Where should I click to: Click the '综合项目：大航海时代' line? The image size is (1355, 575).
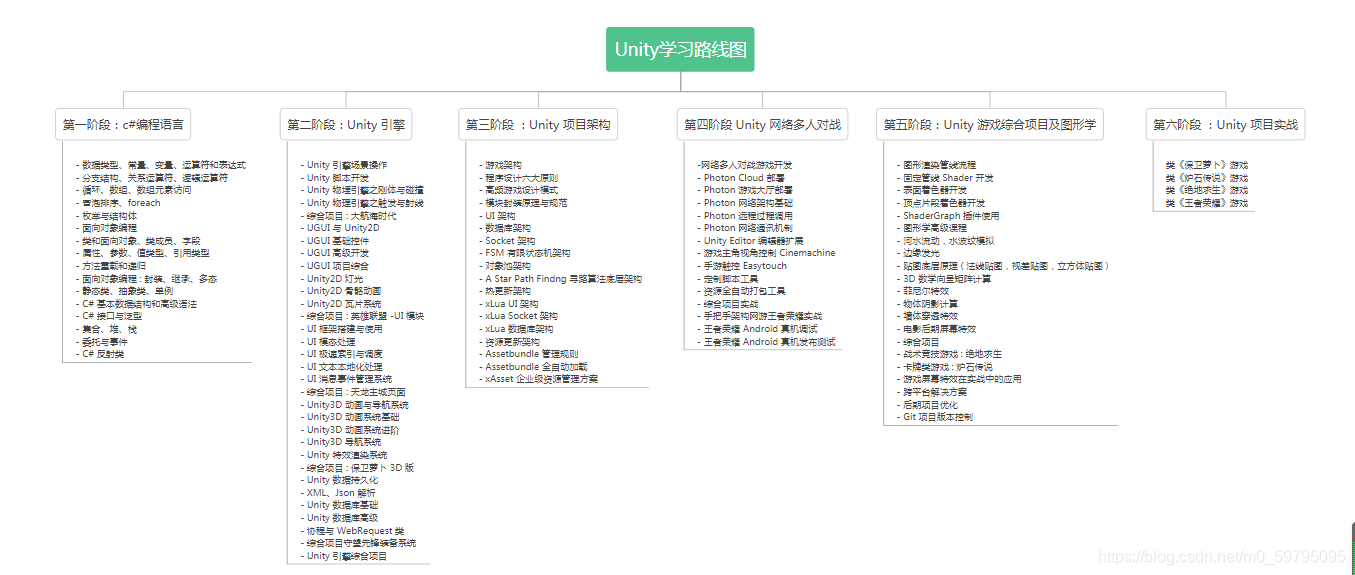348,215
